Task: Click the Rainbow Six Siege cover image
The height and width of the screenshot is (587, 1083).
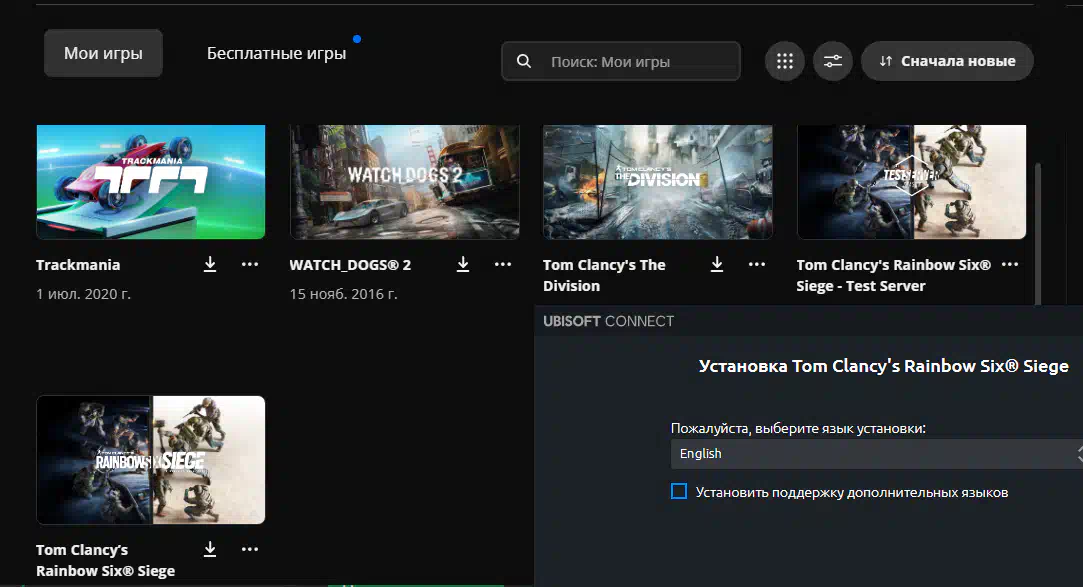Action: coord(151,460)
